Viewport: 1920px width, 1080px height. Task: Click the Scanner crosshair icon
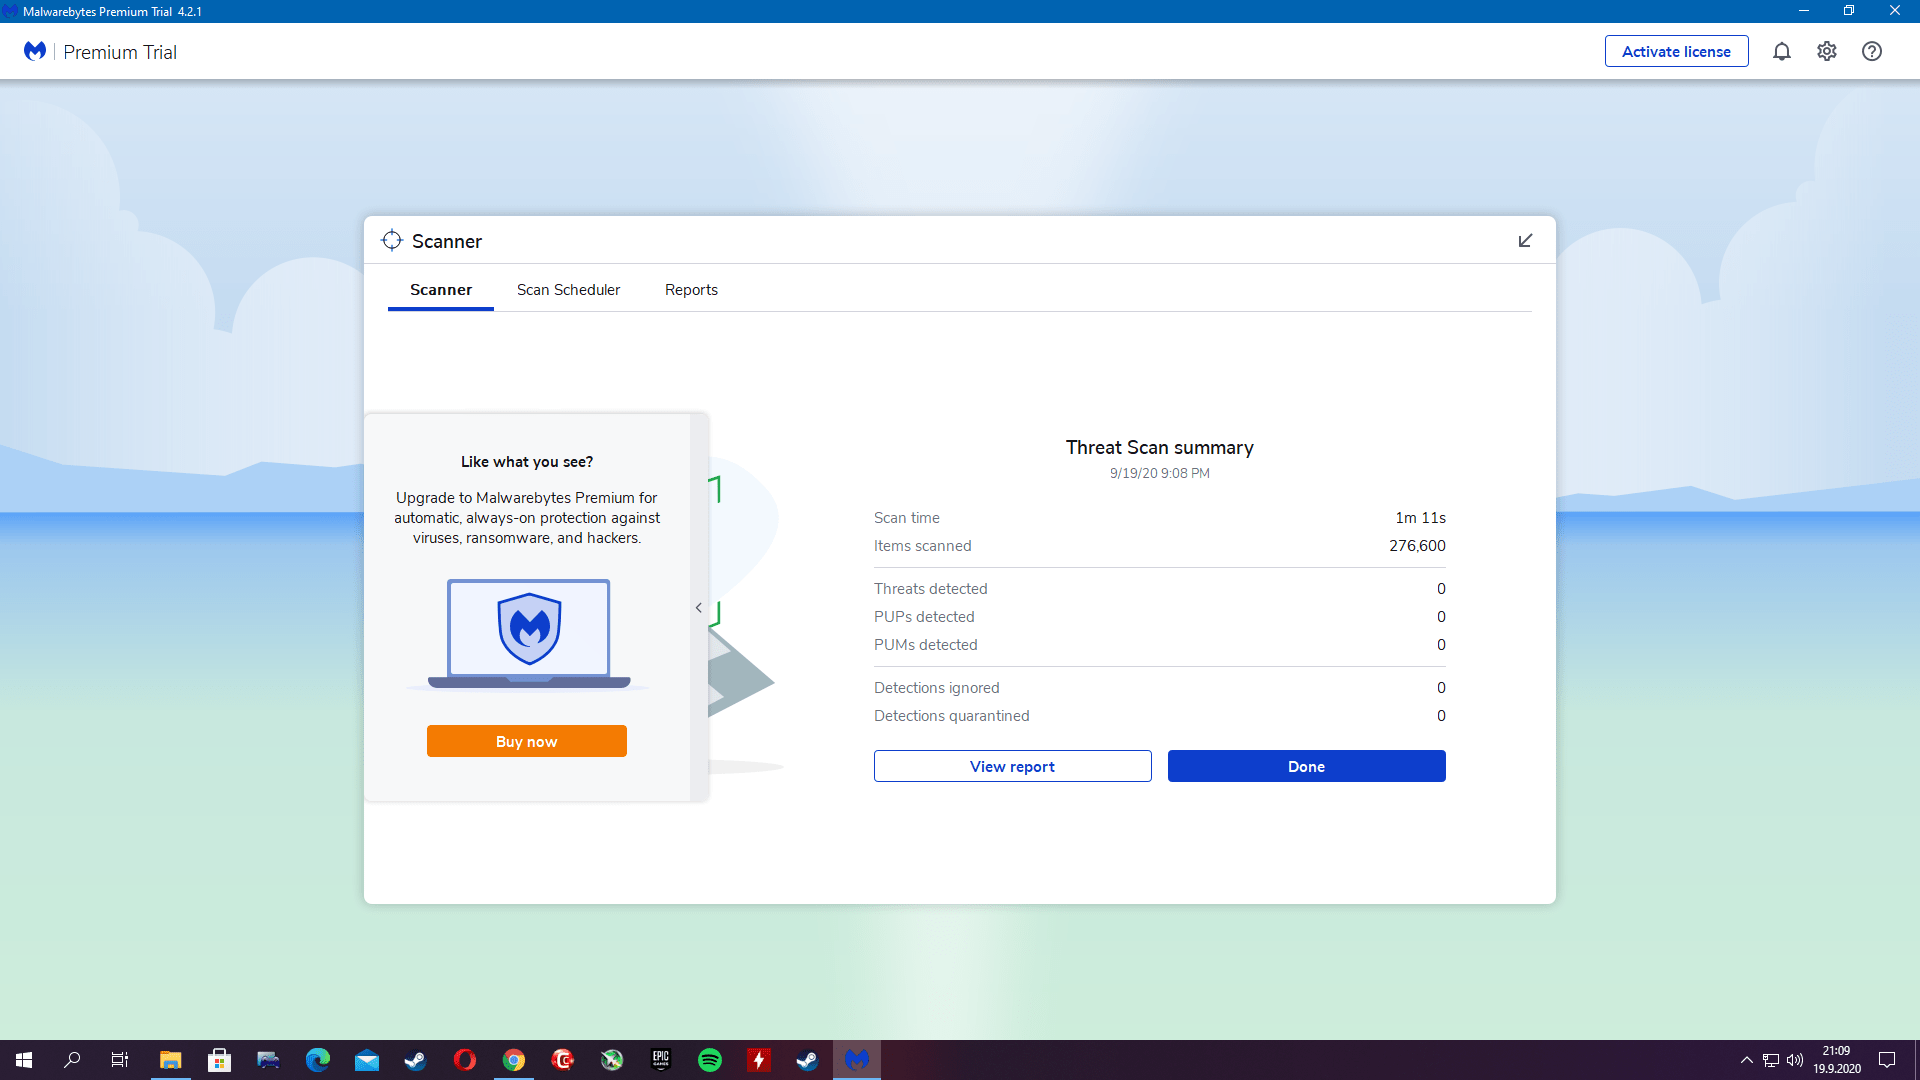(x=392, y=241)
